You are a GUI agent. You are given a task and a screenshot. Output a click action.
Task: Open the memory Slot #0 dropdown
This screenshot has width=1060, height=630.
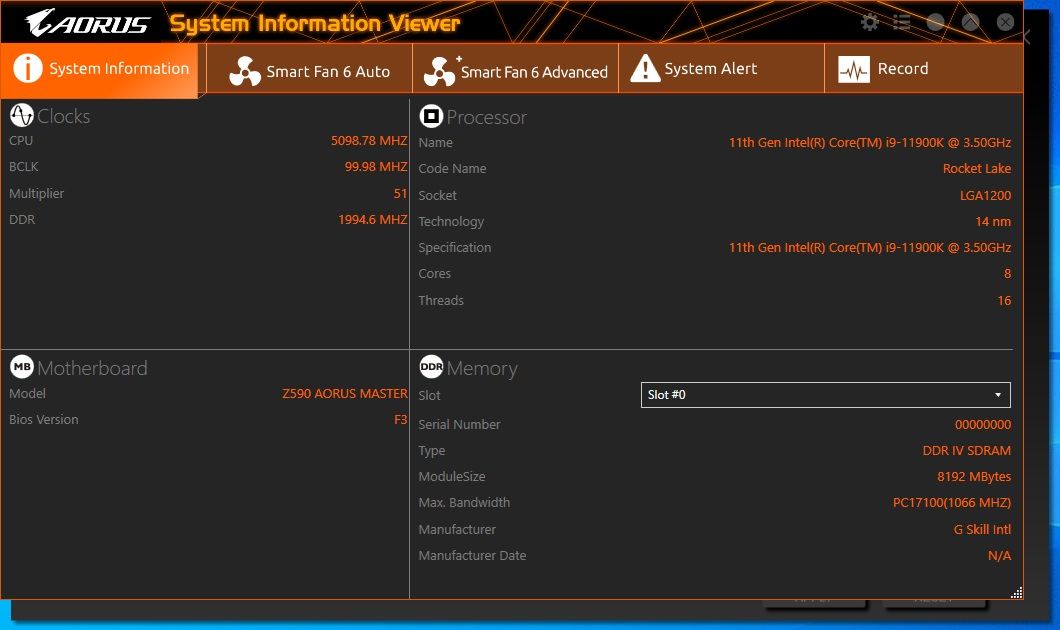[825, 395]
